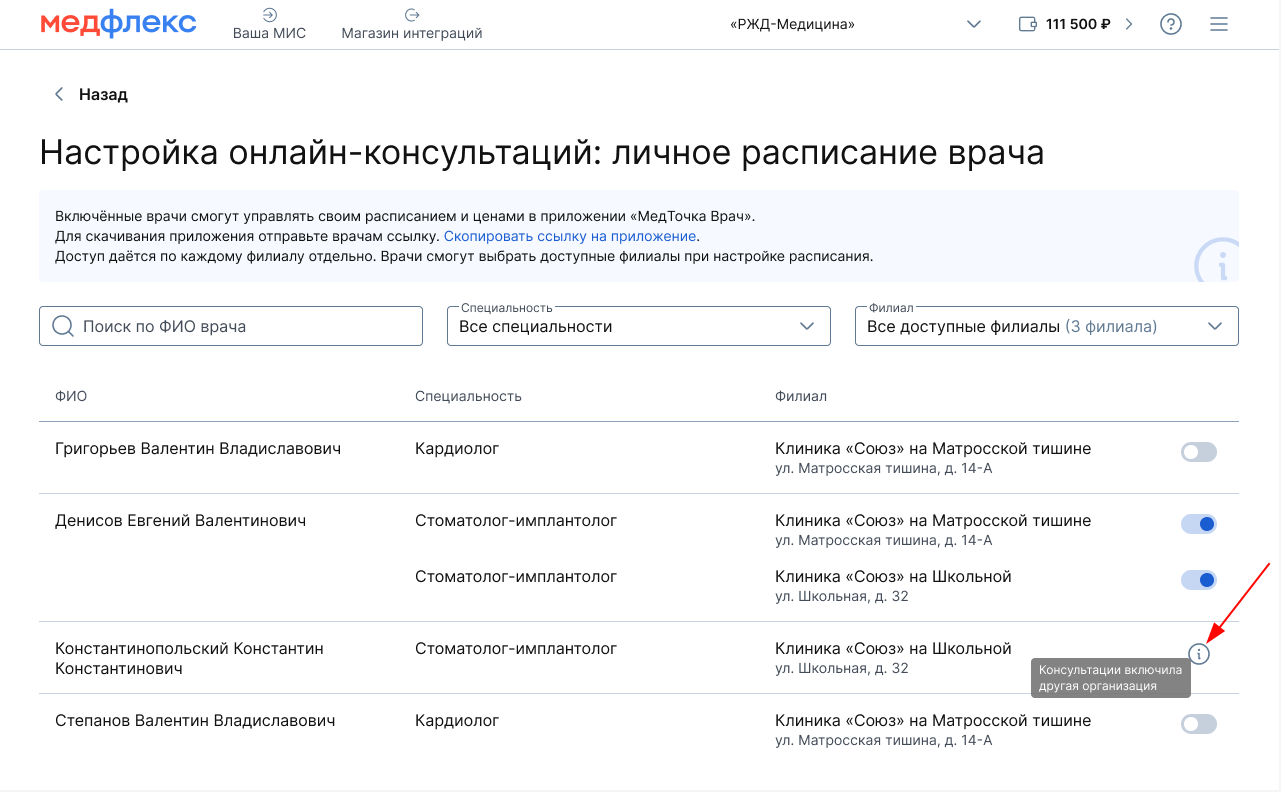Viewport: 1281px width, 792px height.
Task: Enable toggle for Степанов Валентин Владиславович
Action: click(x=1199, y=724)
